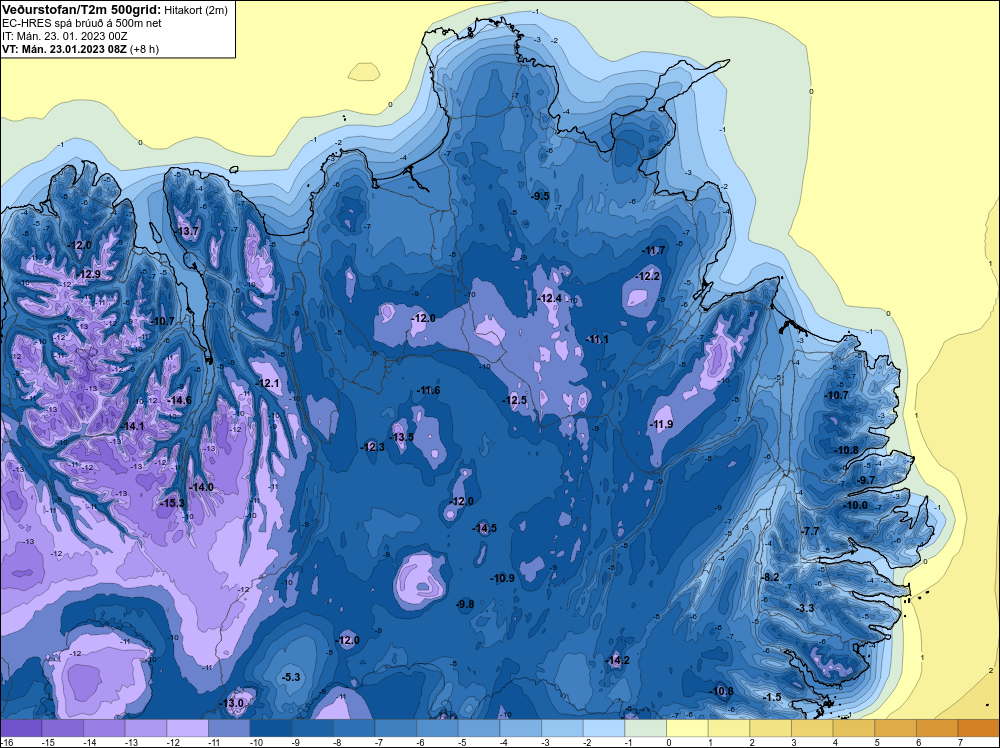Screen dimensions: 1000x748
Task: Click the -13.5 temperature label
Action: click(402, 437)
